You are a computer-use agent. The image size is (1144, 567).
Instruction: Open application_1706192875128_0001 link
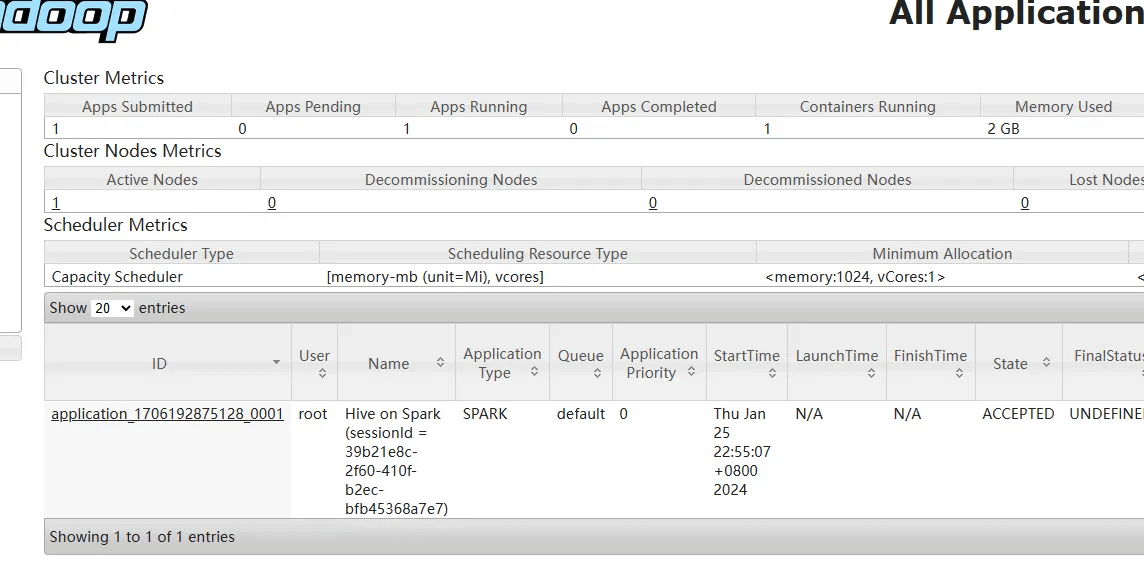tap(167, 414)
